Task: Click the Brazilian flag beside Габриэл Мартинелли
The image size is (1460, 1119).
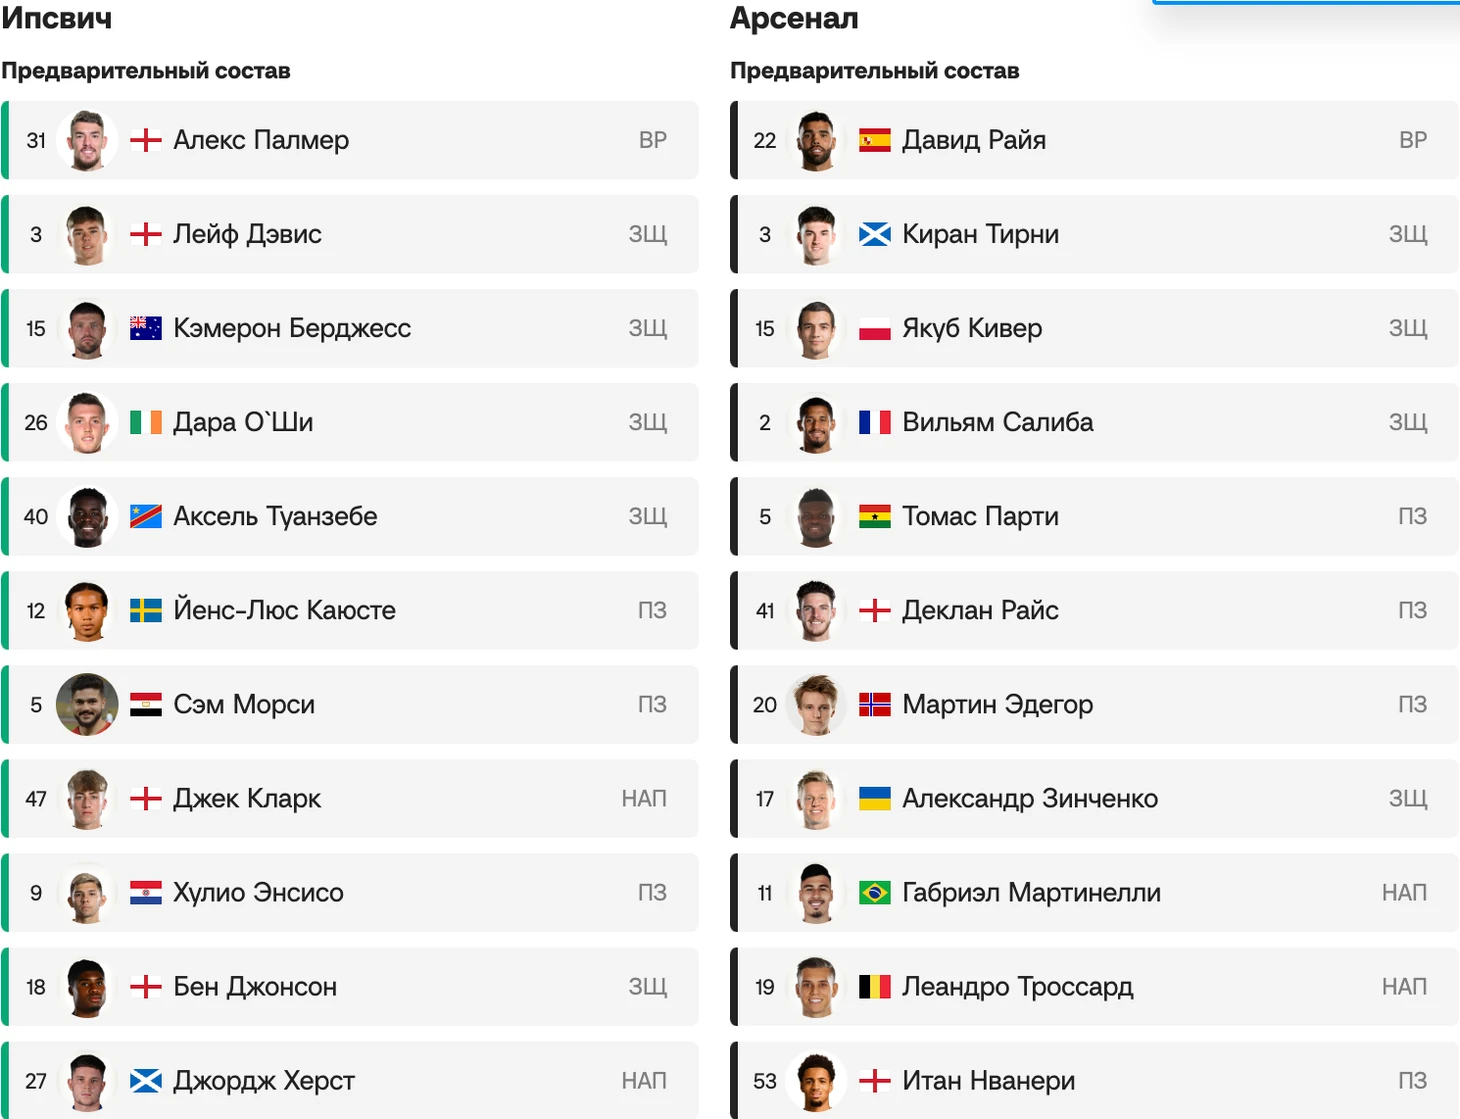Action: click(874, 892)
